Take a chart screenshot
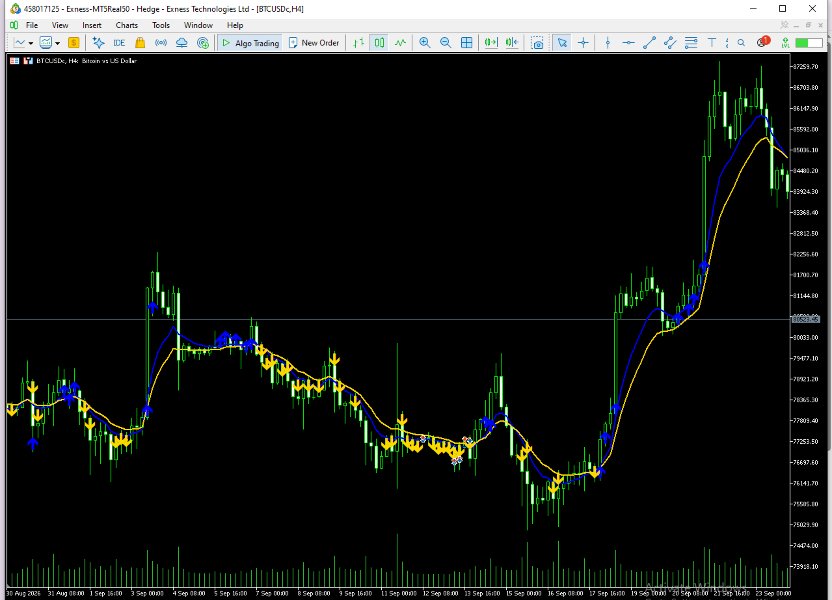The height and width of the screenshot is (600, 832). pos(538,43)
